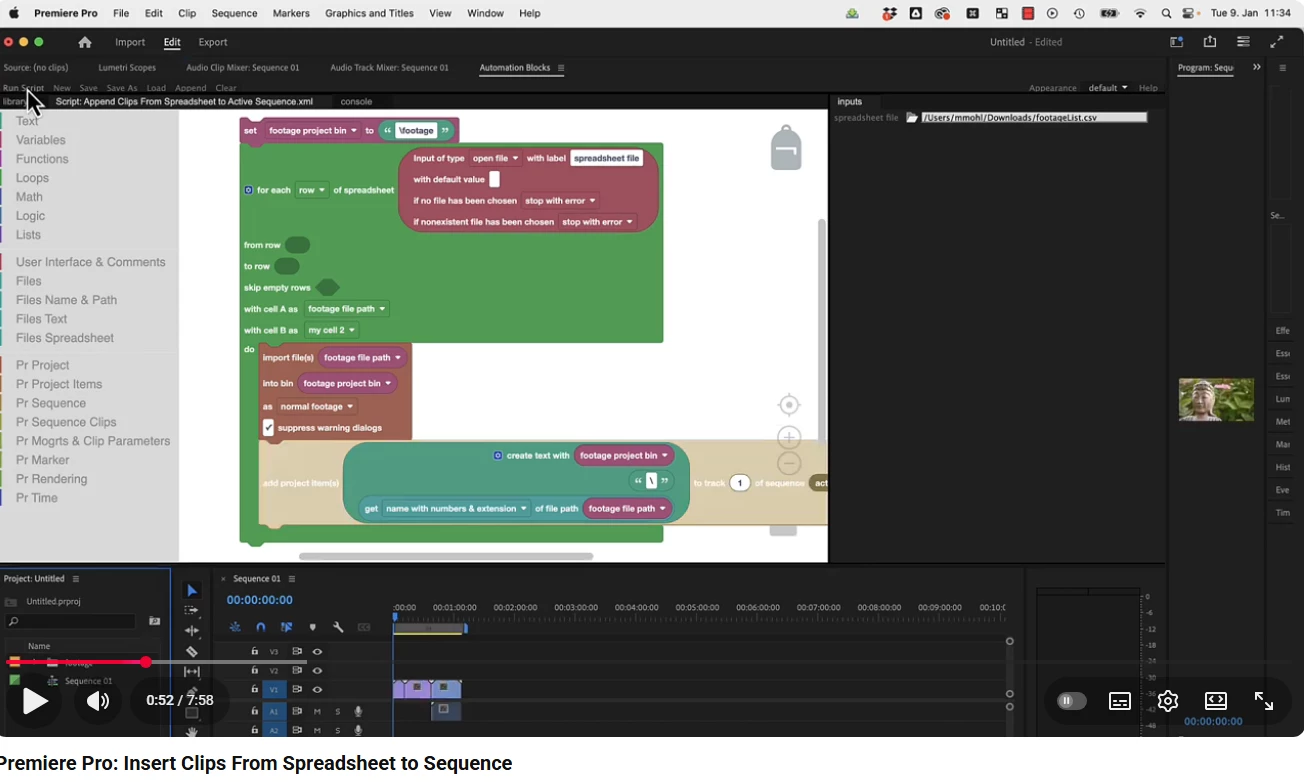
Task: Select the Razor tool
Action: tap(192, 651)
